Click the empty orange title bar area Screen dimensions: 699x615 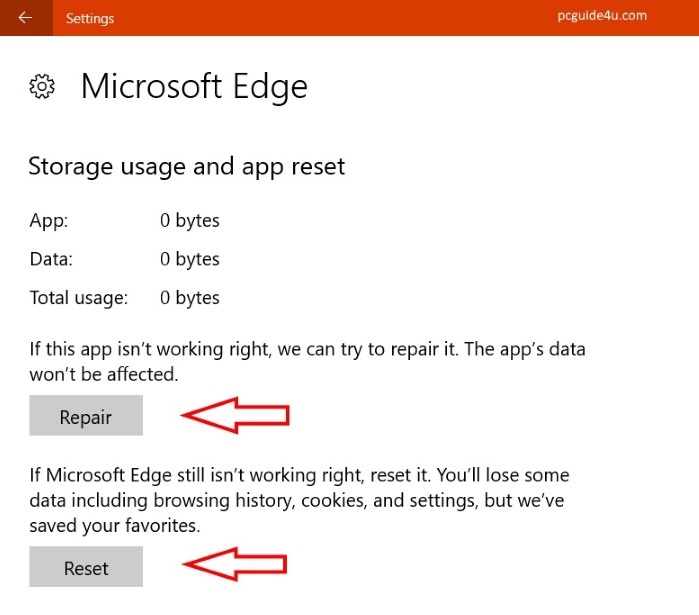tap(350, 18)
